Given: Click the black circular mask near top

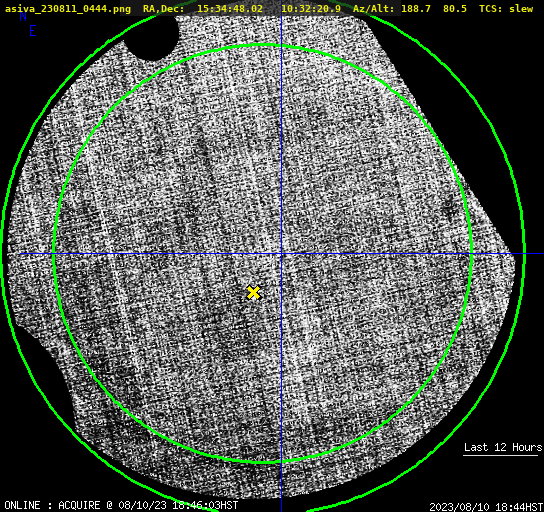Looking at the screenshot, I should click(x=152, y=36).
